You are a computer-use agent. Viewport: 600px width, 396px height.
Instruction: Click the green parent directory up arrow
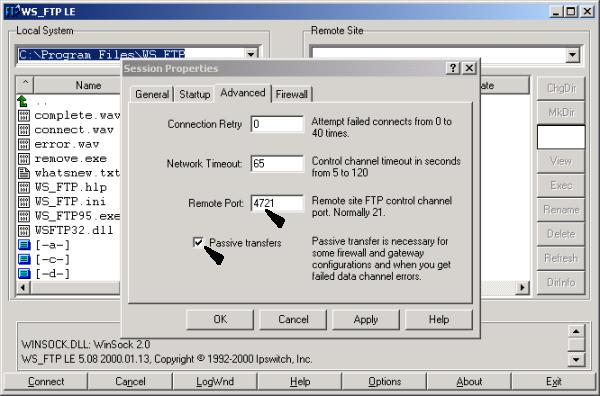tap(23, 101)
